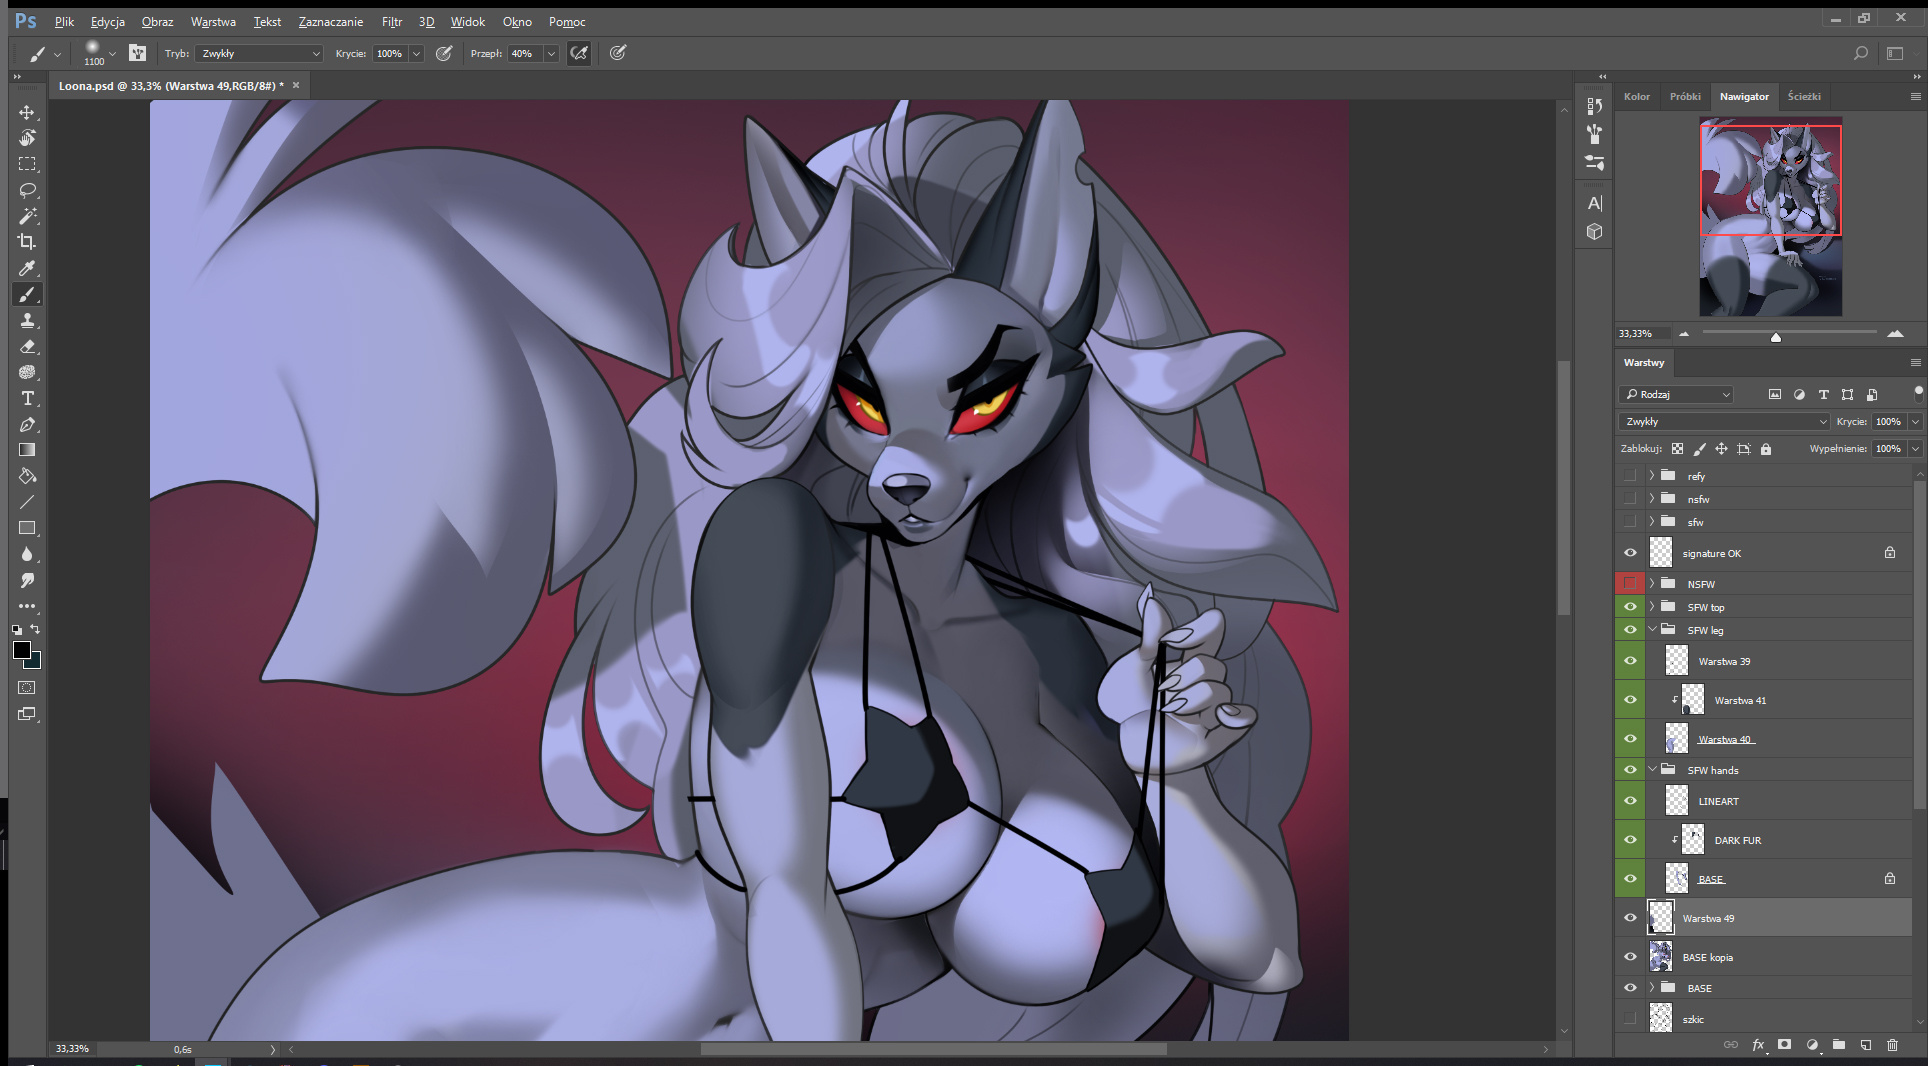Toggle Quick Mask mode
Image resolution: width=1928 pixels, height=1066 pixels.
[27, 688]
